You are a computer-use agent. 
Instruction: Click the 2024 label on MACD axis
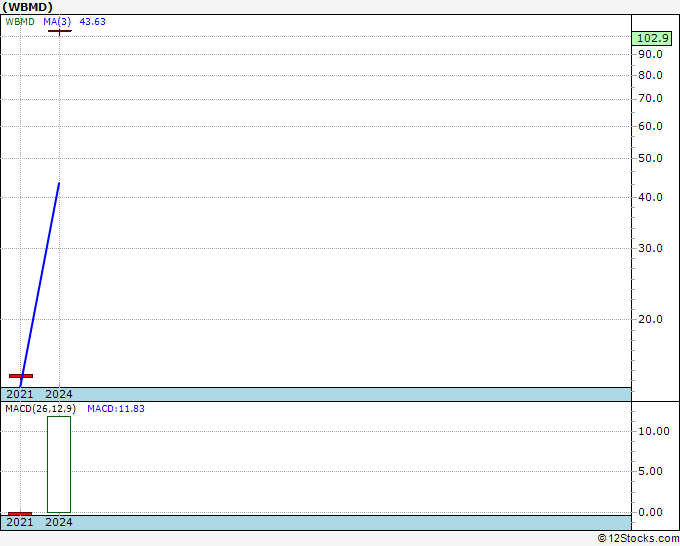pos(59,522)
